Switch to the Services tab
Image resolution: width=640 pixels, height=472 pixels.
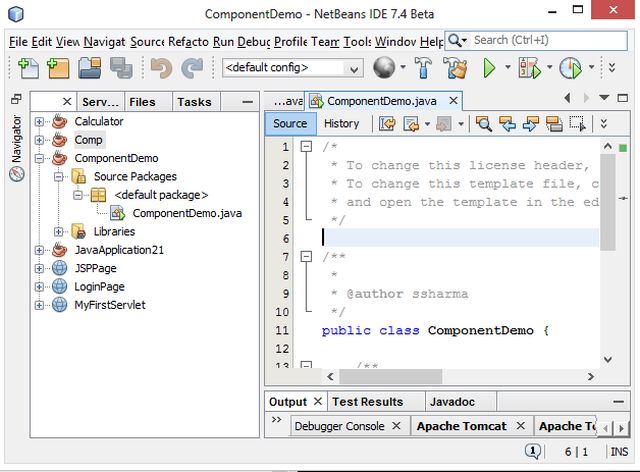(x=100, y=102)
